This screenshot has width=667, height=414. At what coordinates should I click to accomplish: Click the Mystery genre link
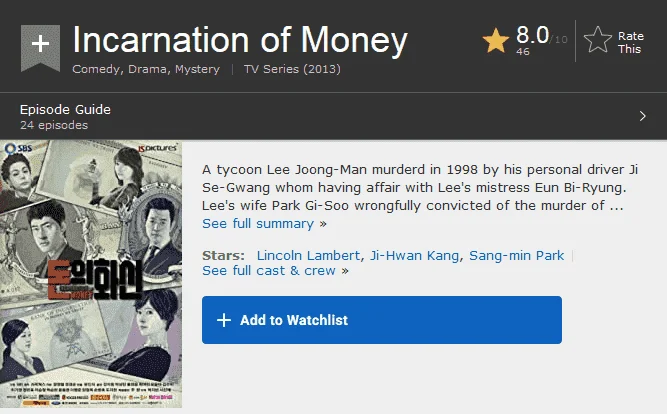197,69
